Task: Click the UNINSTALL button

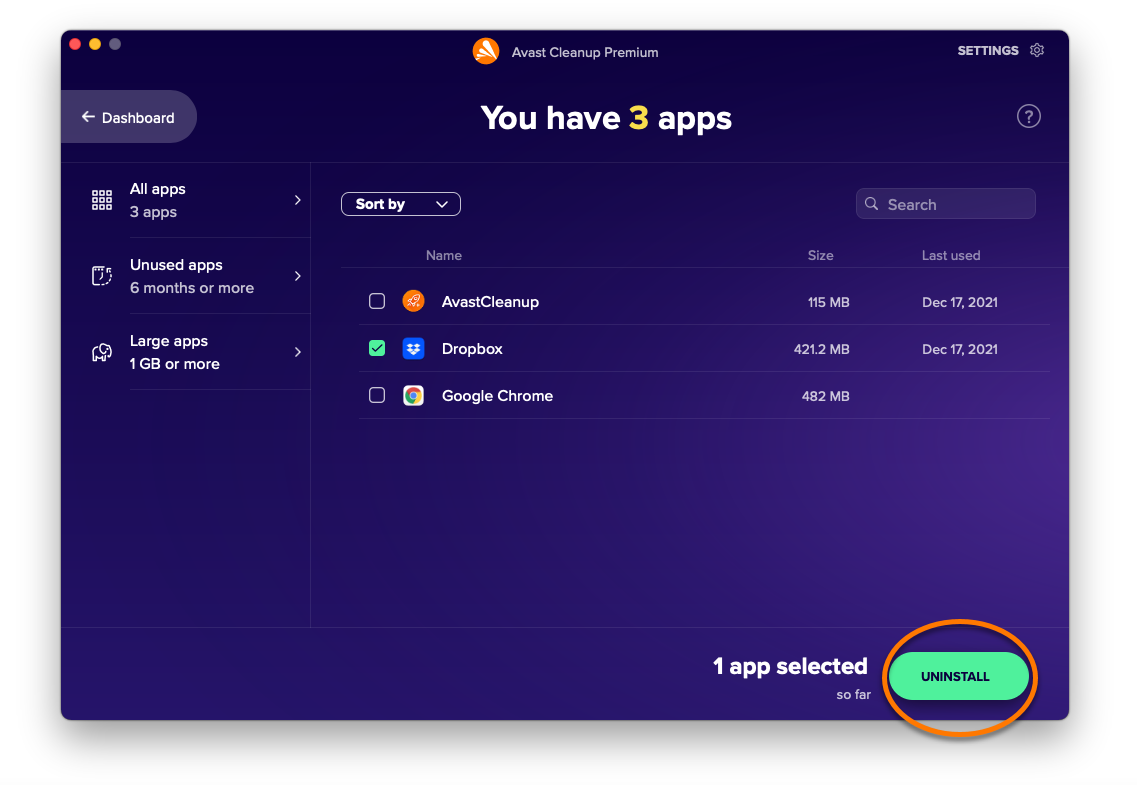Action: [x=959, y=676]
